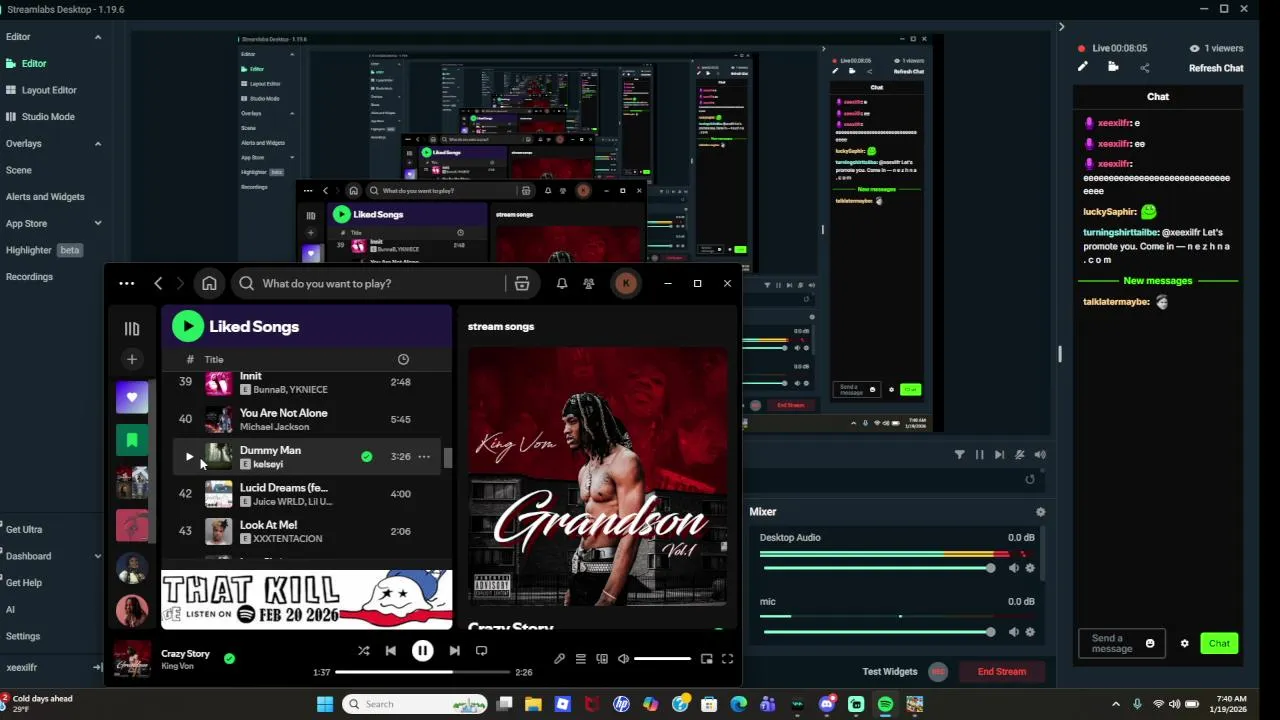Open Studio Mode in Streamlabs sidebar
Screen dimensions: 1280x720
pyautogui.click(x=48, y=117)
